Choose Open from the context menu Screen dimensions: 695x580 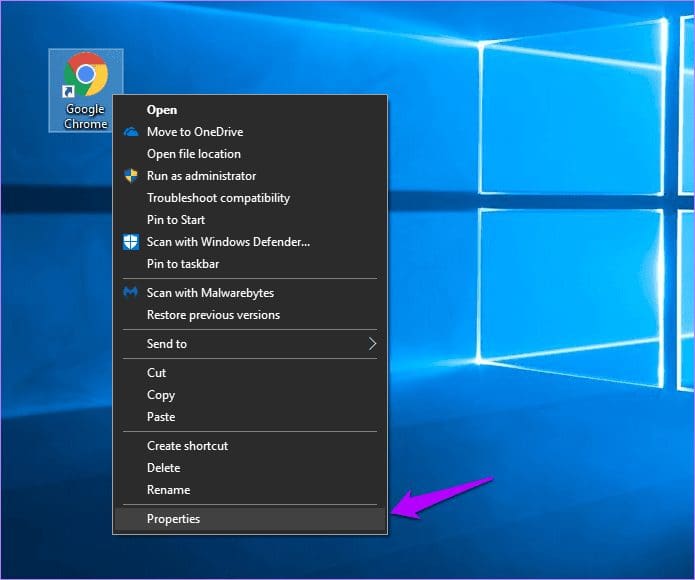[x=250, y=110]
